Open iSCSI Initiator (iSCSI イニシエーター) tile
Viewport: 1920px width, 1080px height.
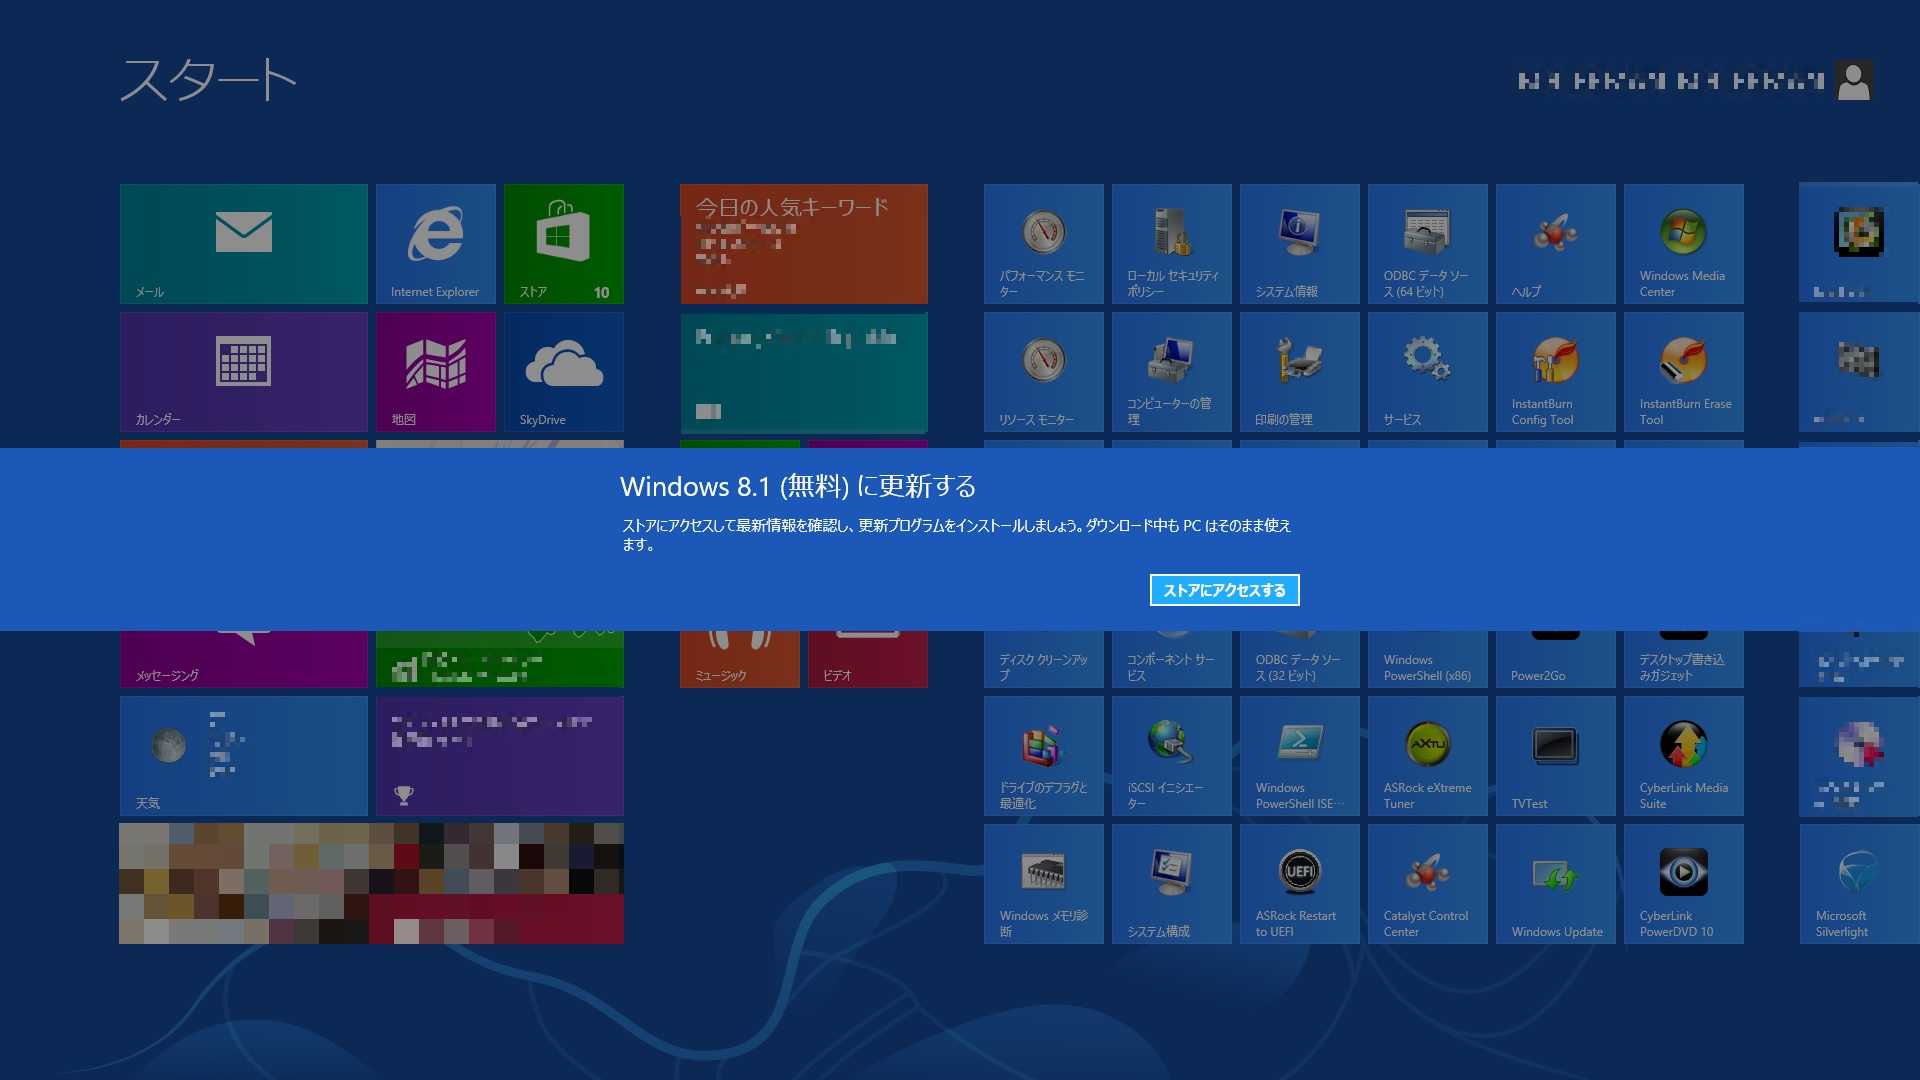coord(1172,756)
